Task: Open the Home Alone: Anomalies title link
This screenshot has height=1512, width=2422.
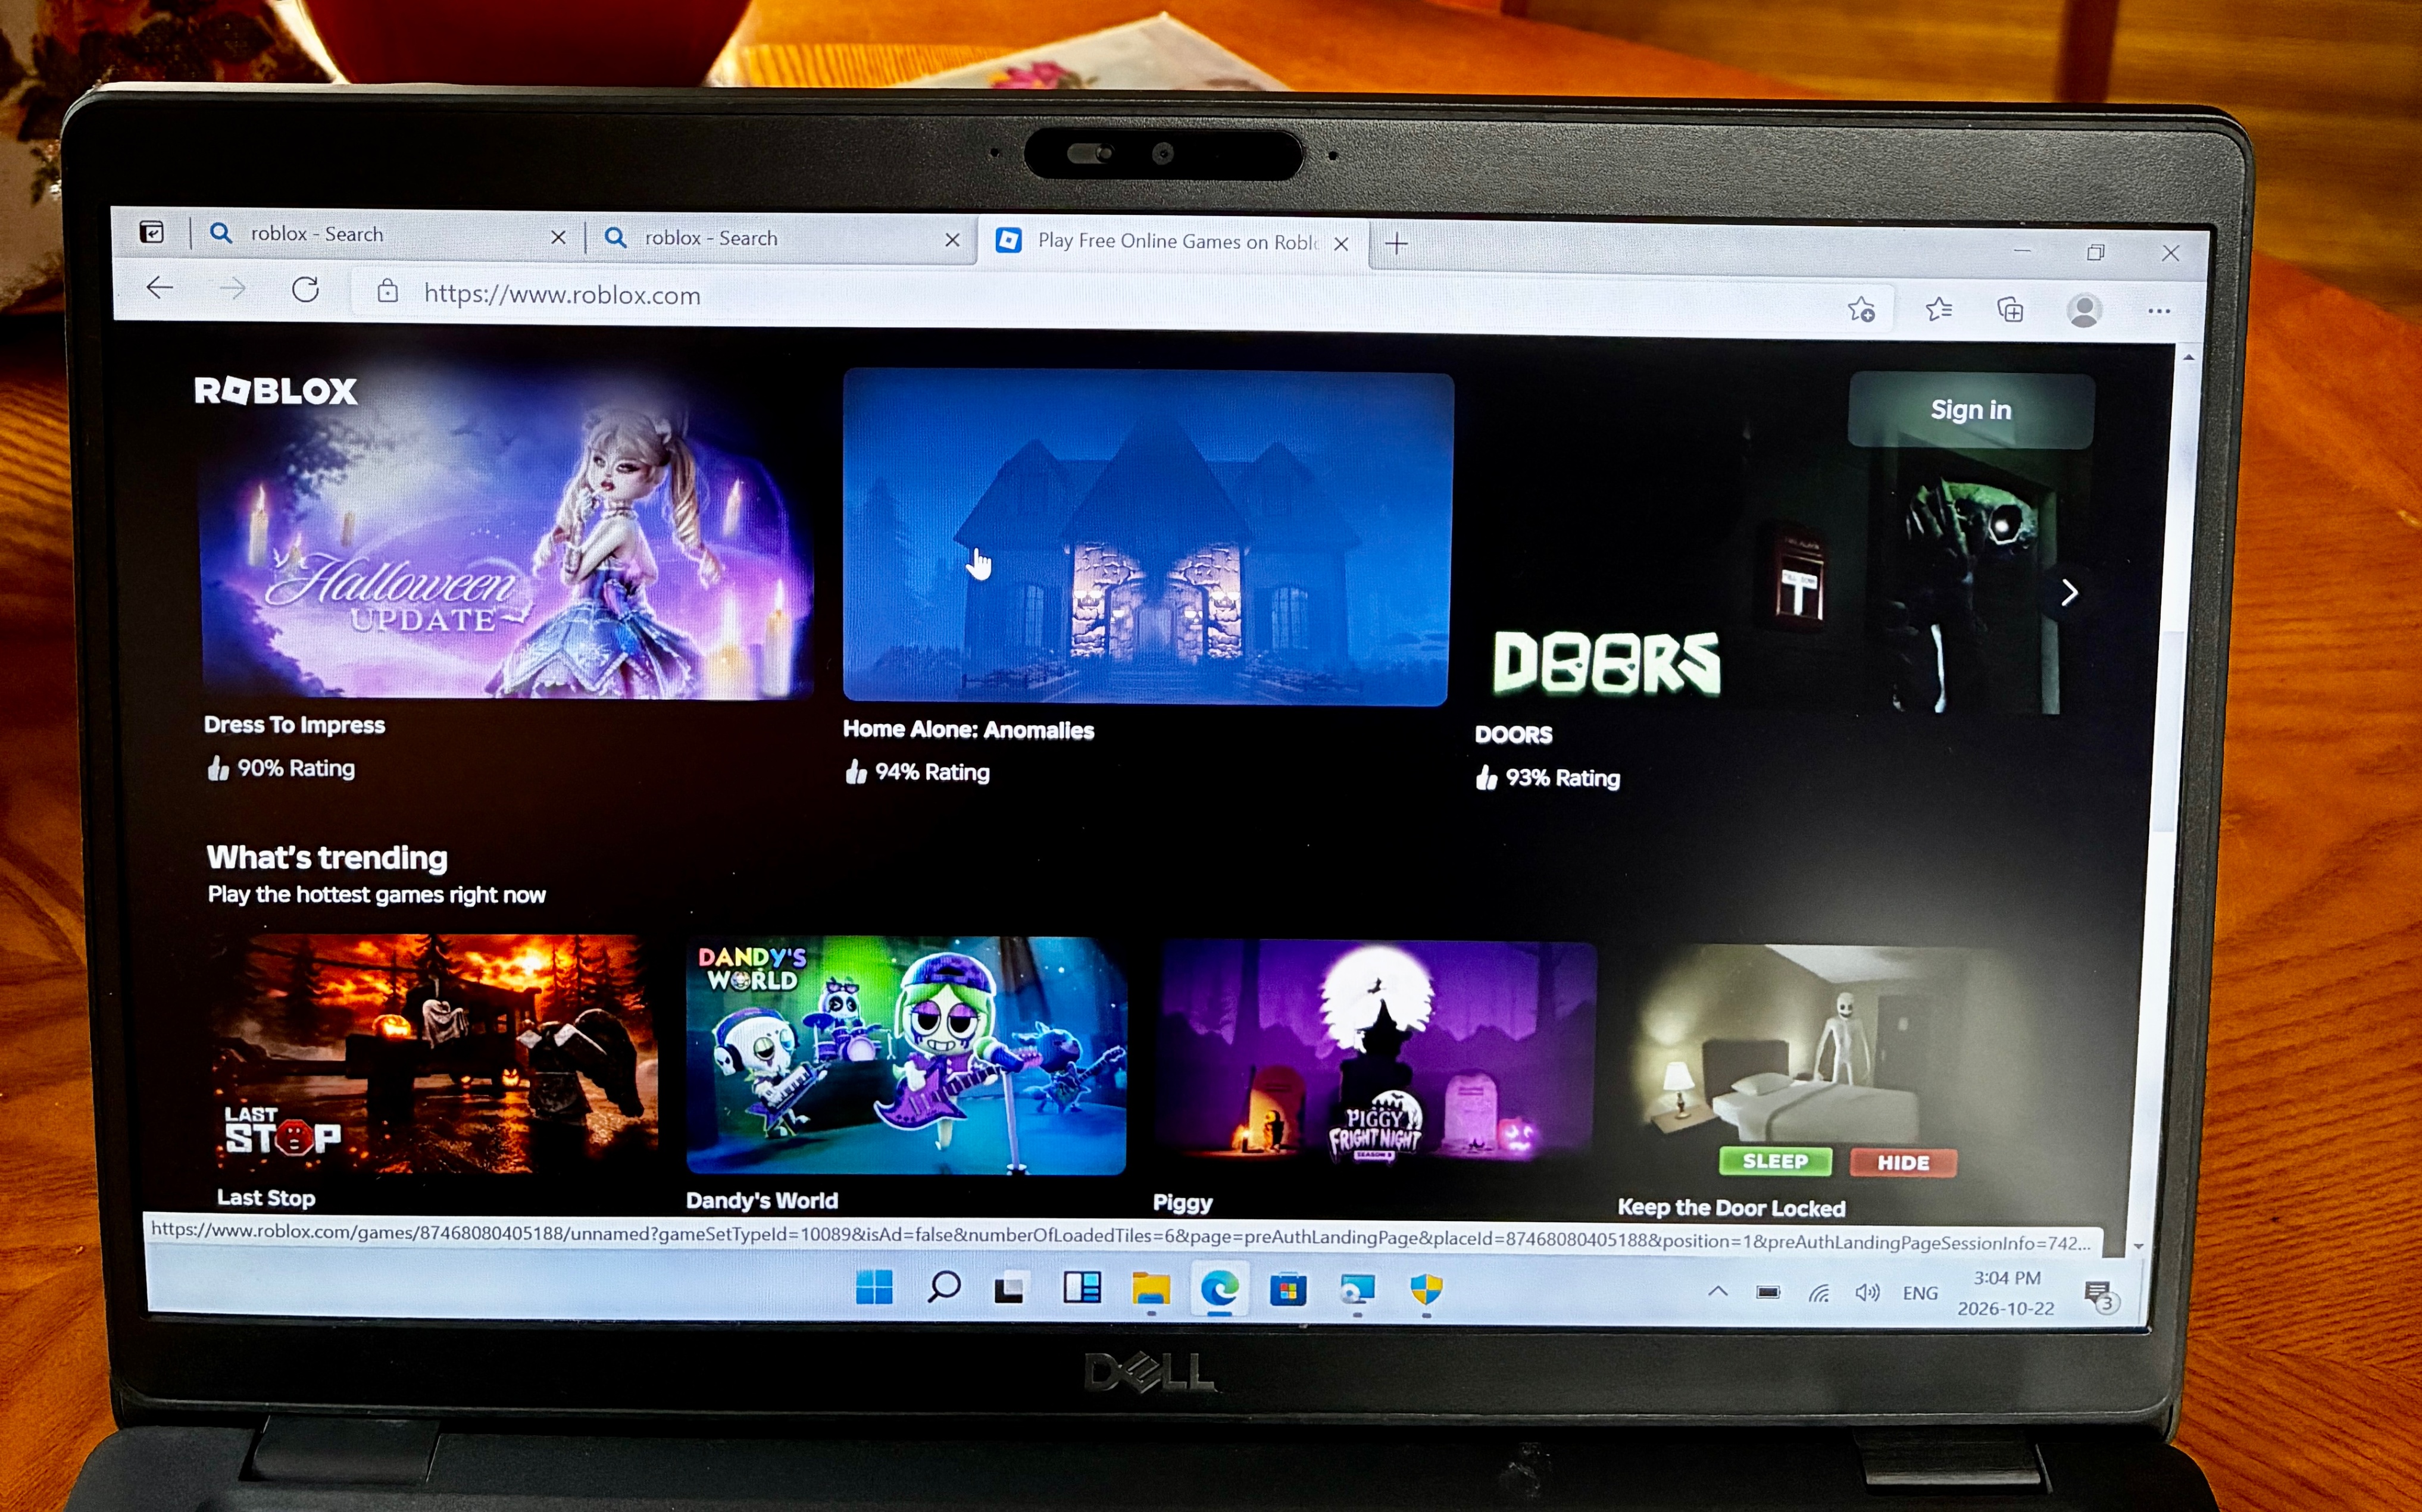Action: 968,730
